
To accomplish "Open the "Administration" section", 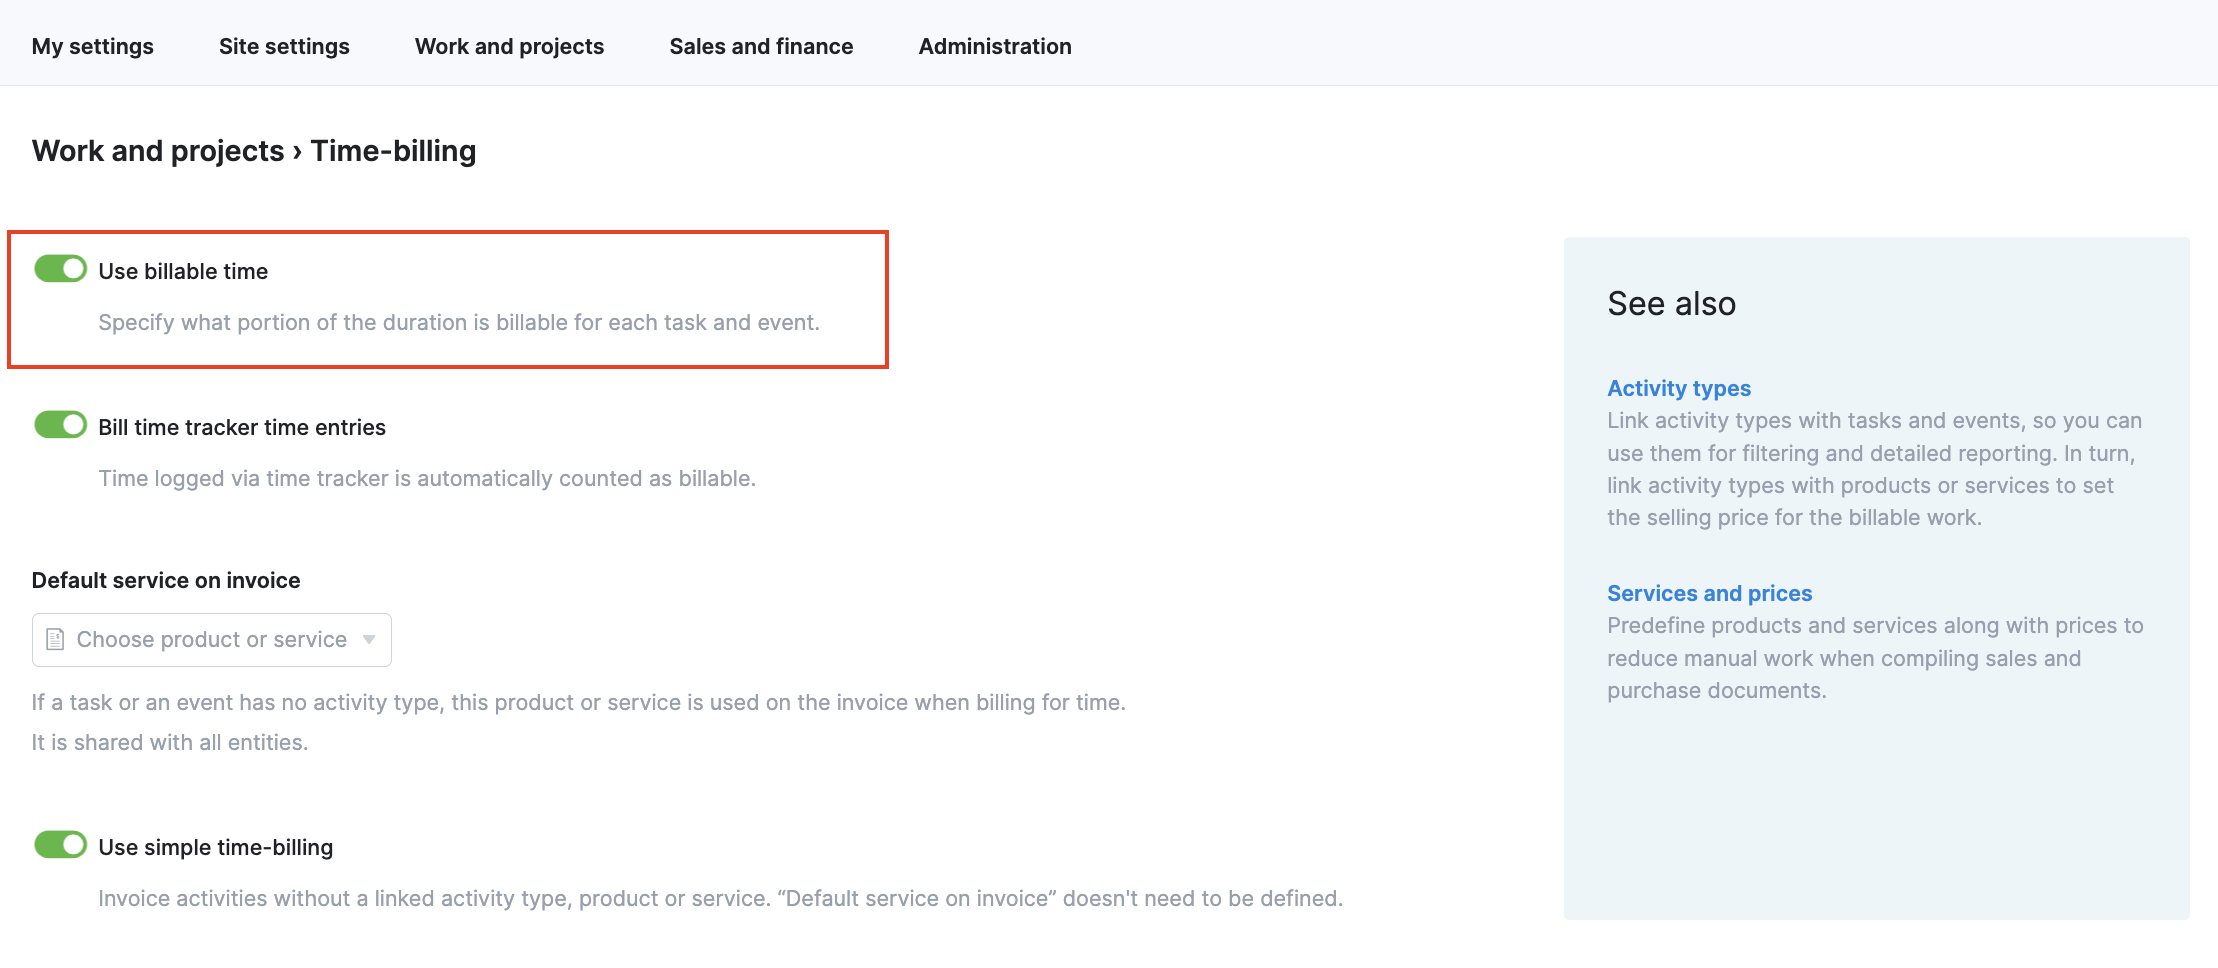I will click(994, 46).
